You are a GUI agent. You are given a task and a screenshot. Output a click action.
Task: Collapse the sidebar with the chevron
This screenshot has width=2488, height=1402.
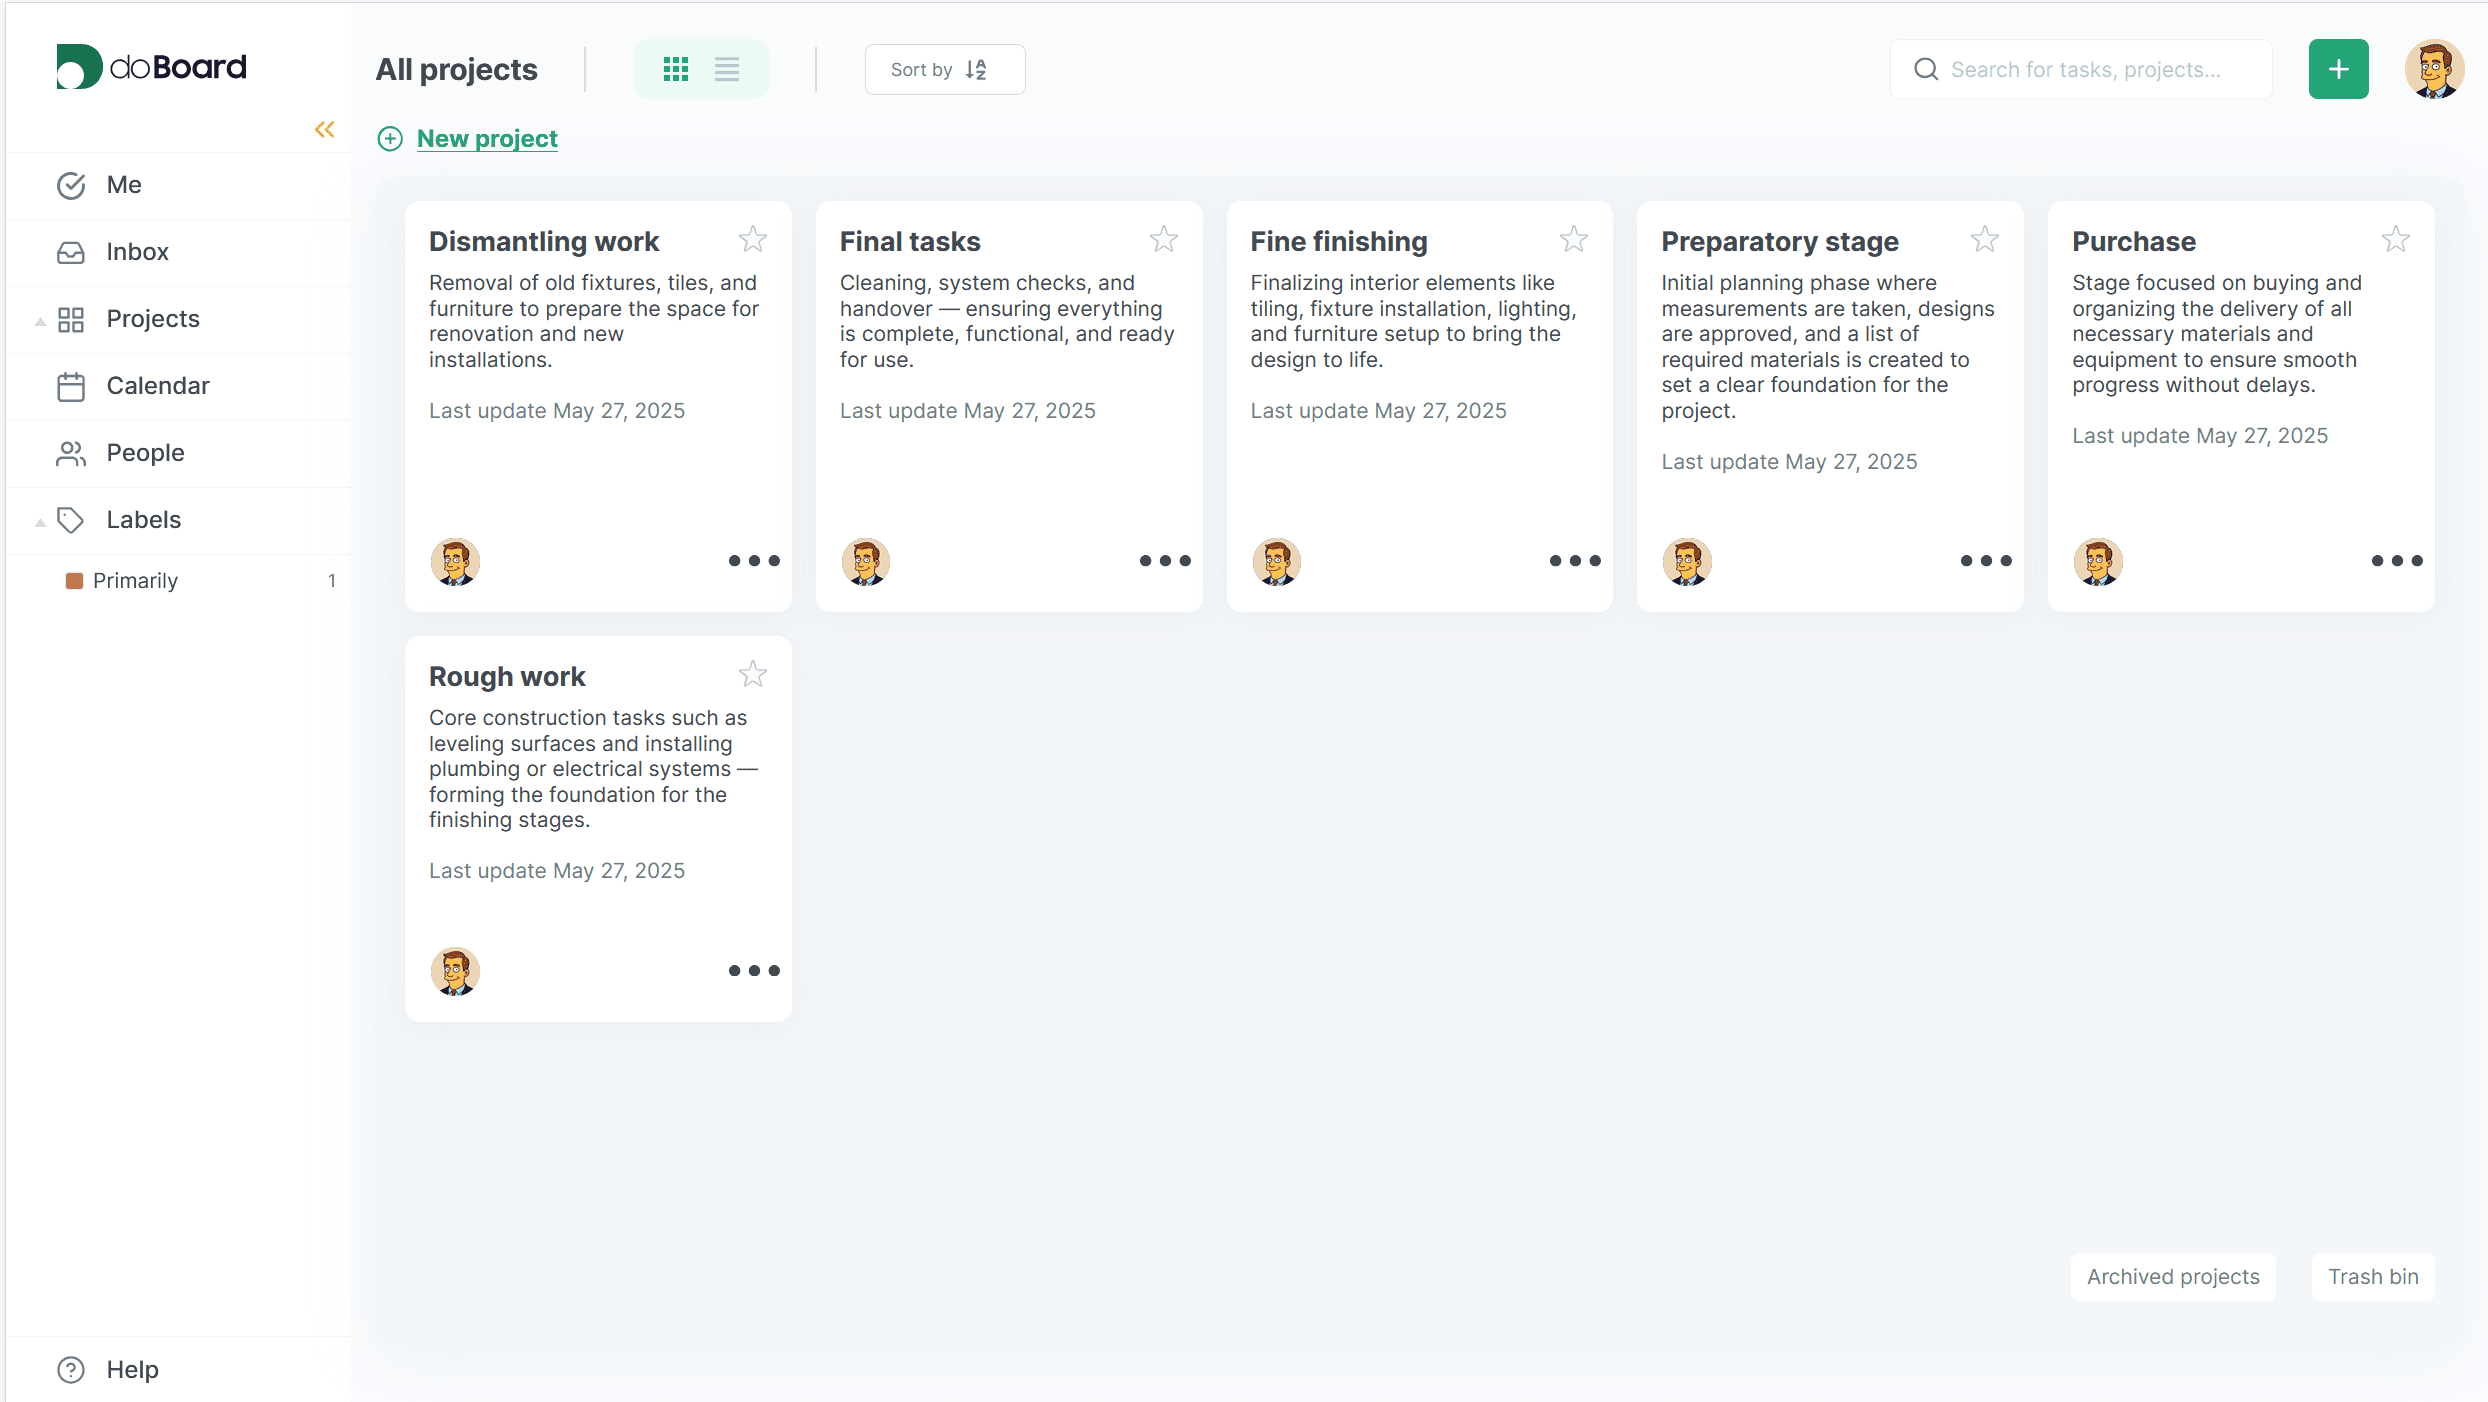[323, 129]
